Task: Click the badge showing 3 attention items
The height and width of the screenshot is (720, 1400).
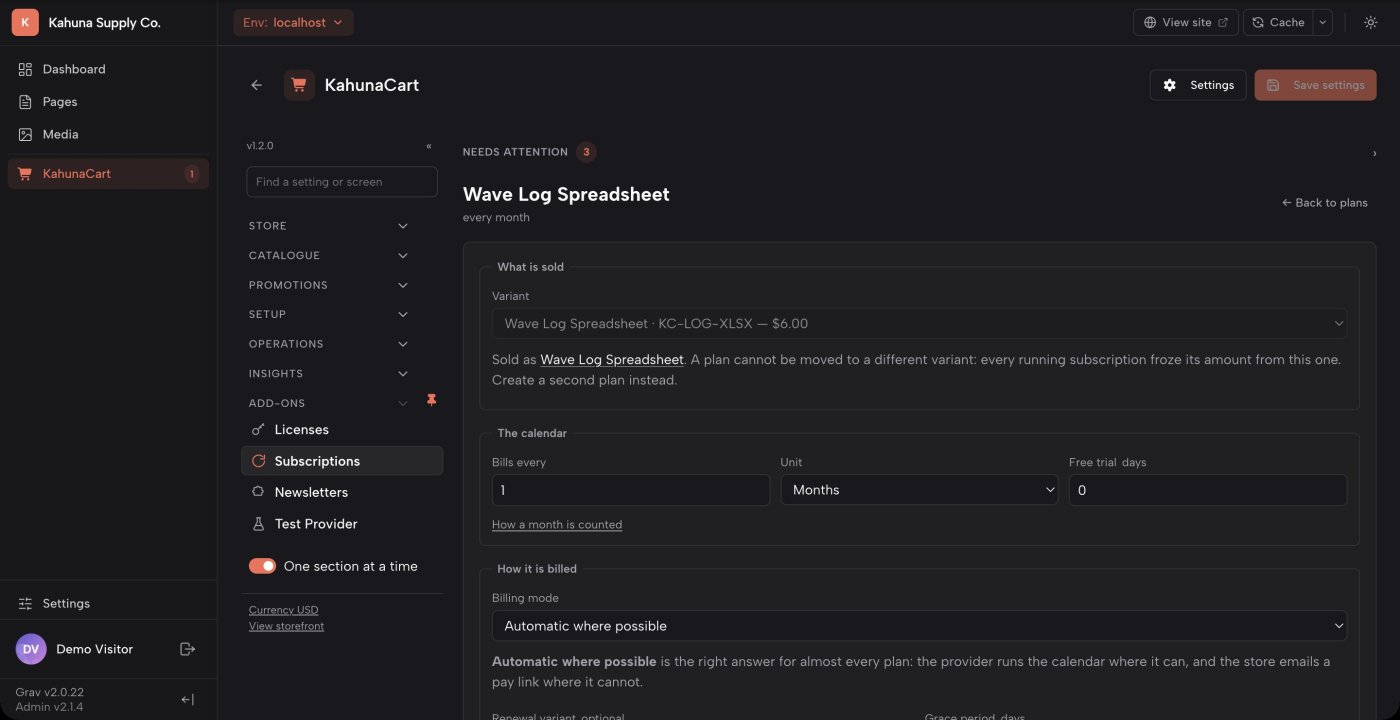Action: [x=587, y=152]
